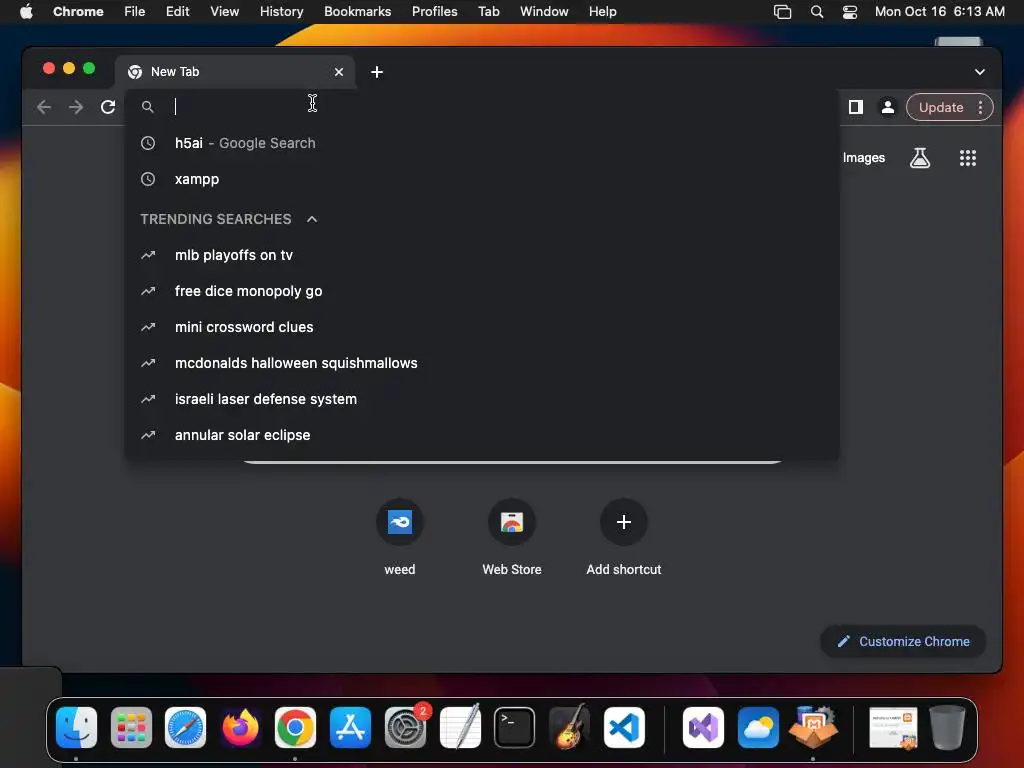
Task: Open XAMPP installer box in dock
Action: (x=813, y=728)
